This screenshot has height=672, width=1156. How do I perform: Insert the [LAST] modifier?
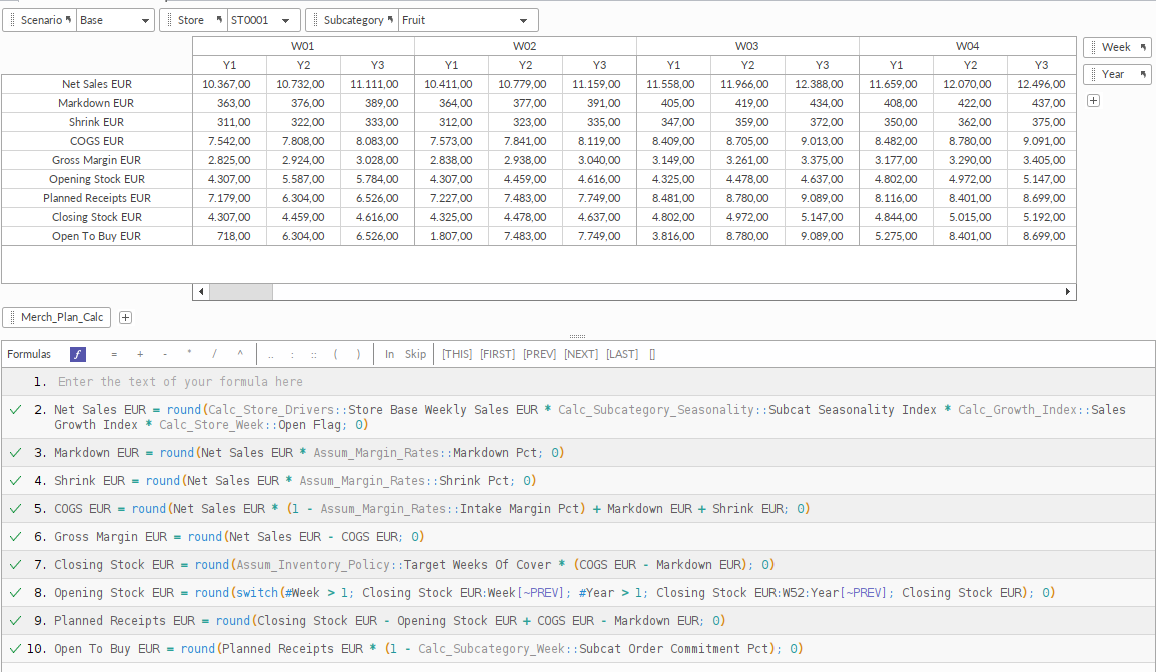(x=622, y=354)
